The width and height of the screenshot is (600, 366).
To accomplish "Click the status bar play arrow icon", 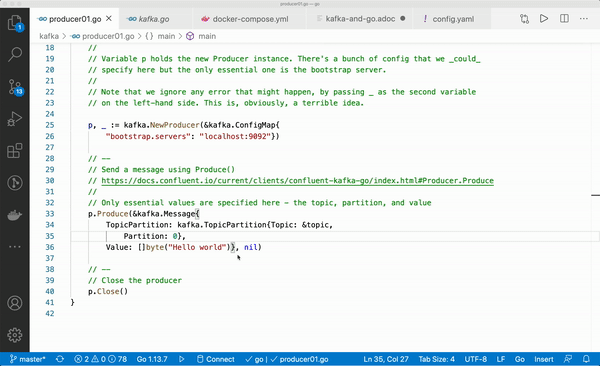I will click(181, 359).
